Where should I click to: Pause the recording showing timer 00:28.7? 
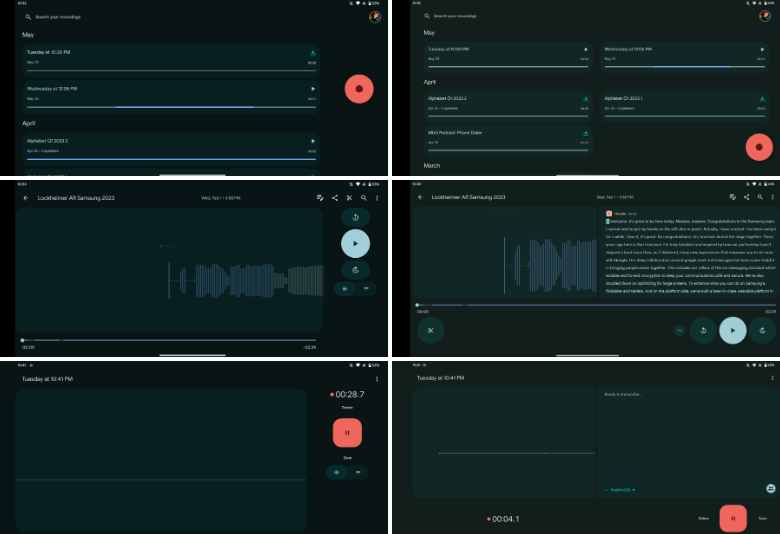tap(347, 433)
